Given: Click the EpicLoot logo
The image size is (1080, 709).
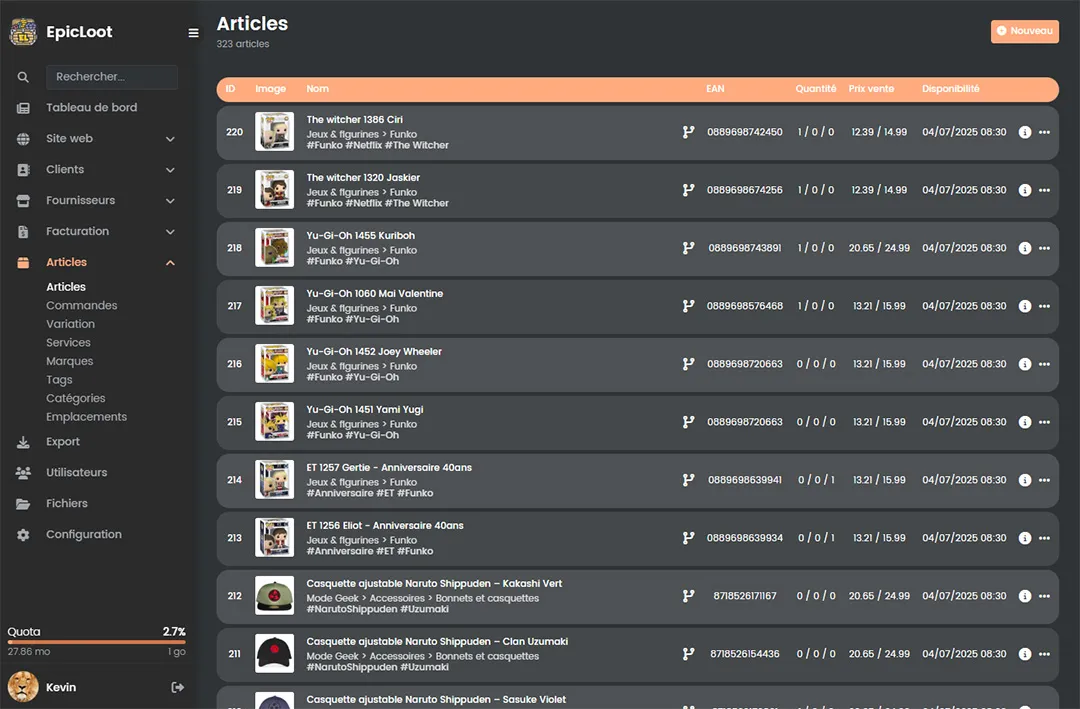Looking at the screenshot, I should pos(23,32).
